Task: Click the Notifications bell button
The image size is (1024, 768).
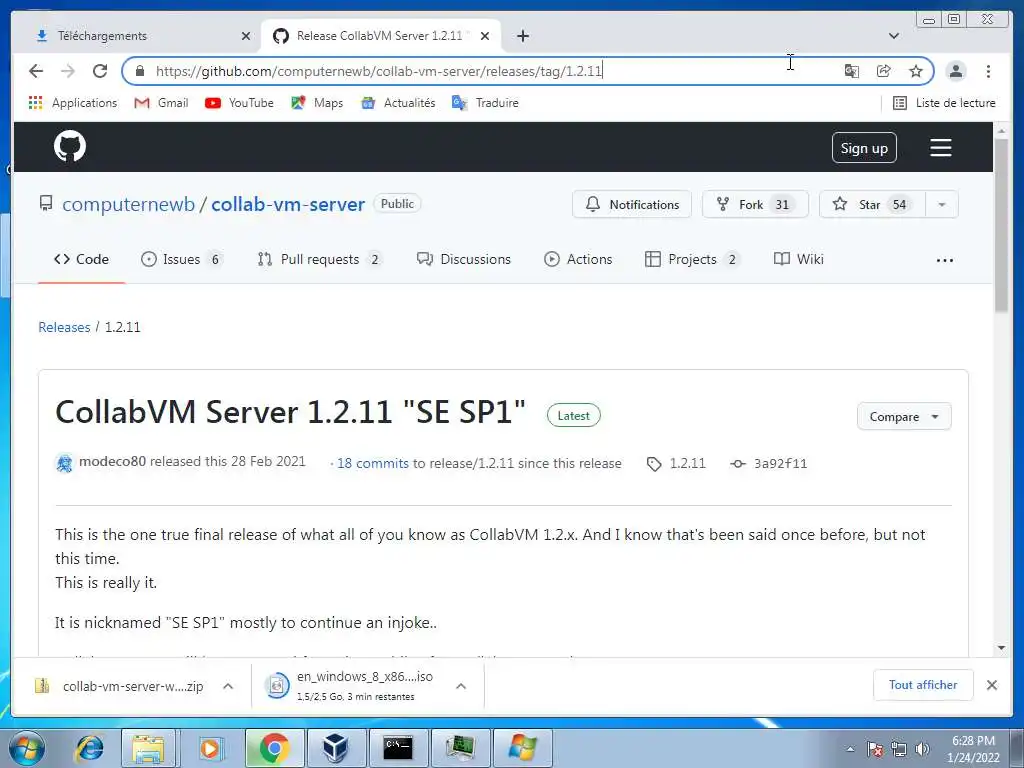Action: click(x=632, y=204)
